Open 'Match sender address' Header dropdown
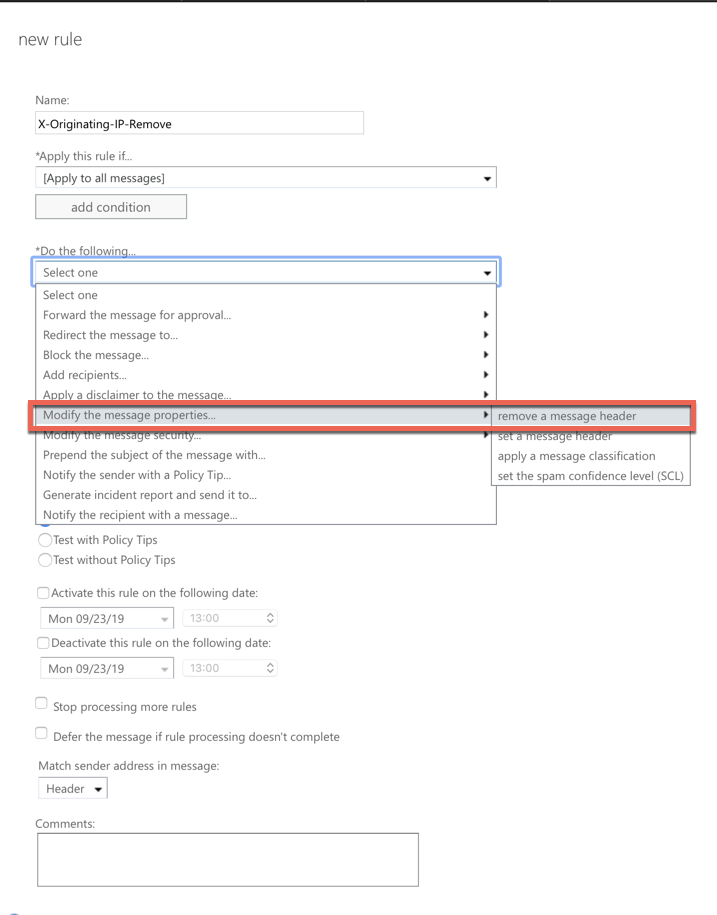This screenshot has height=915, width=717. coord(73,789)
